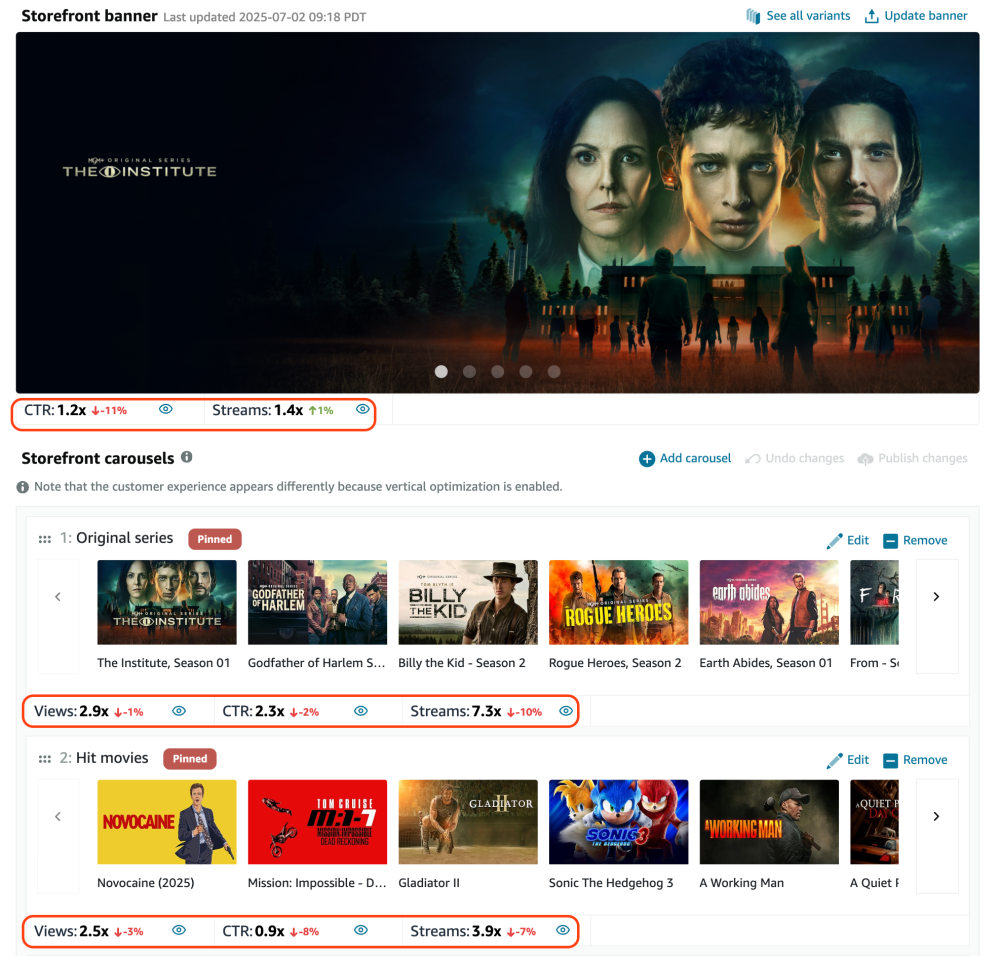Click The Institute storefront banner image

coord(497,212)
